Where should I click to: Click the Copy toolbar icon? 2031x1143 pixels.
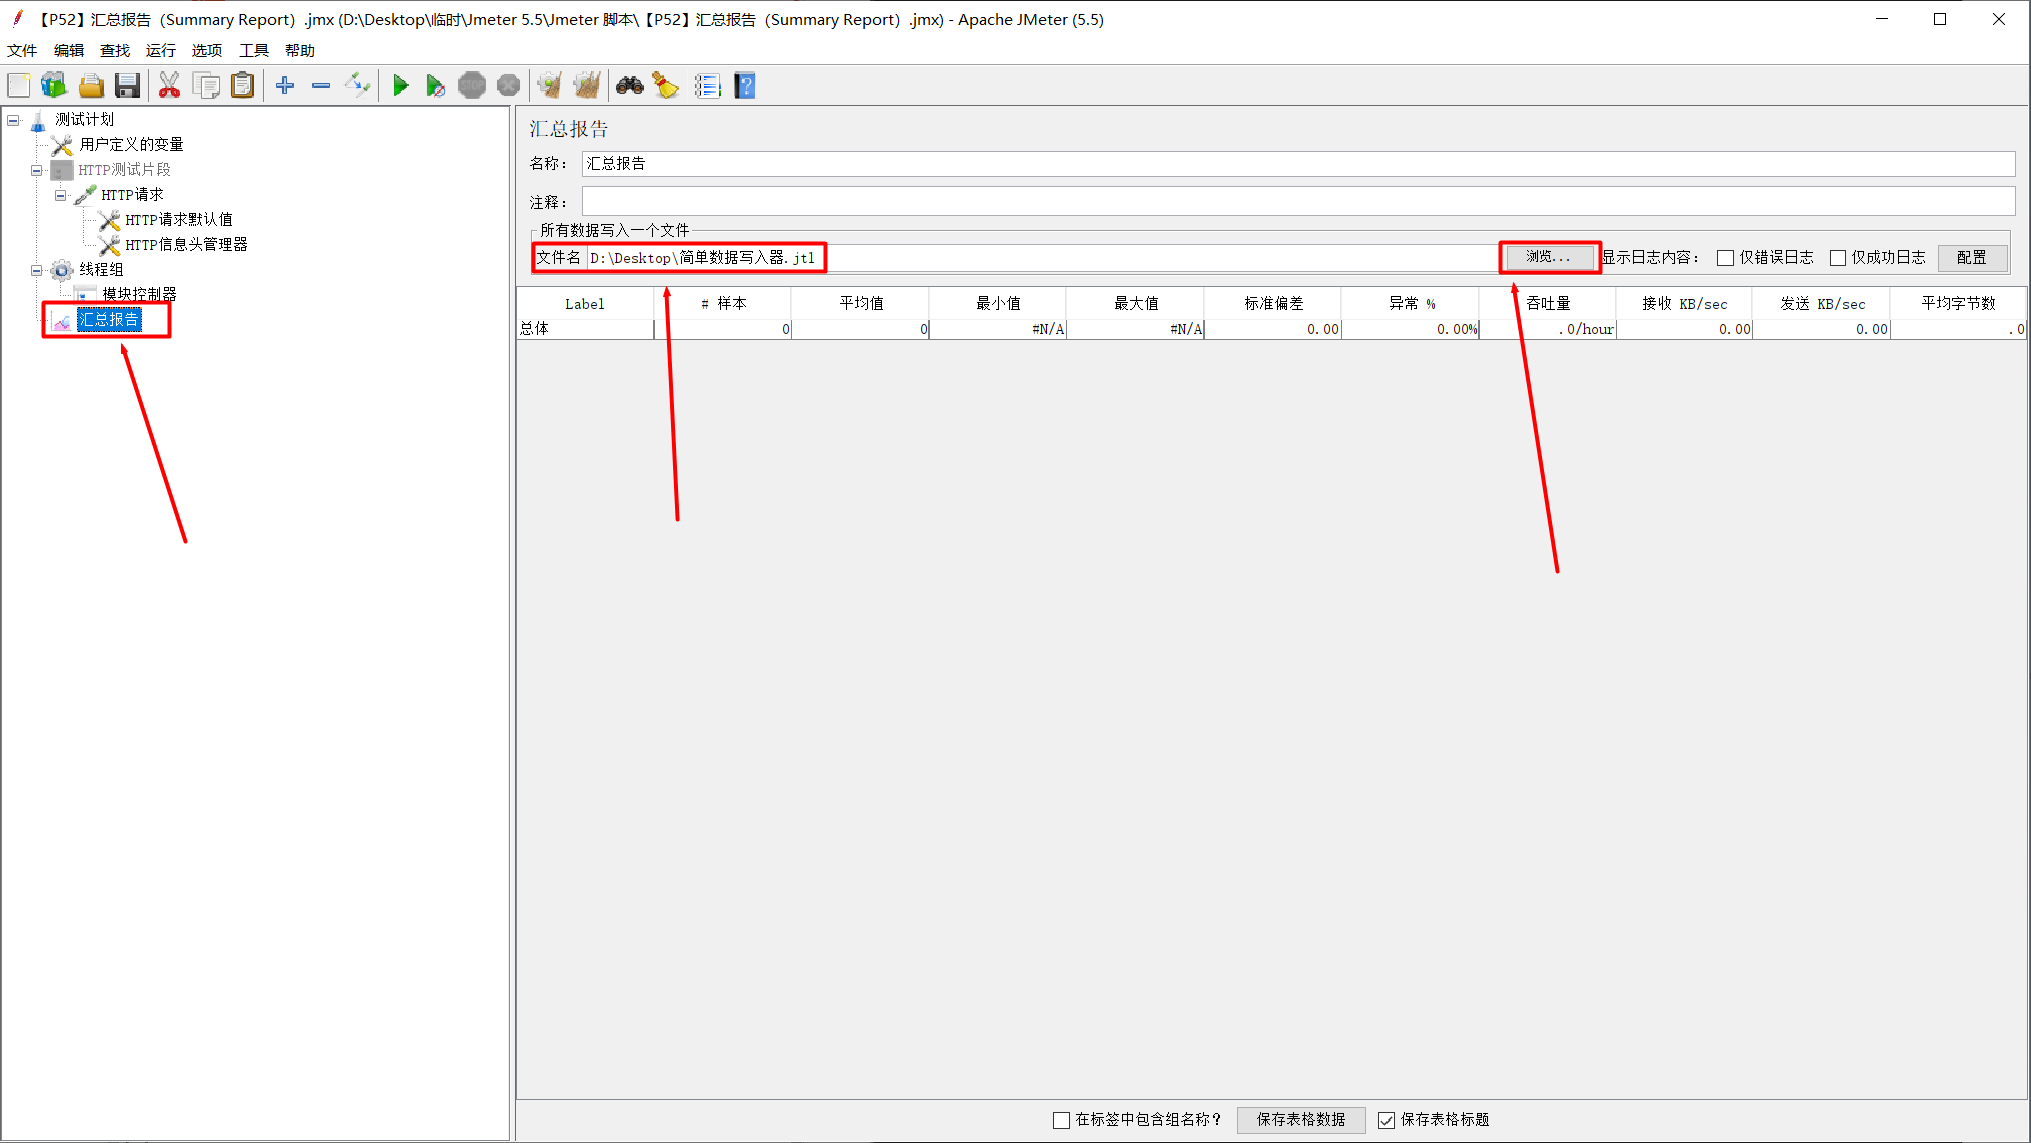(x=206, y=86)
